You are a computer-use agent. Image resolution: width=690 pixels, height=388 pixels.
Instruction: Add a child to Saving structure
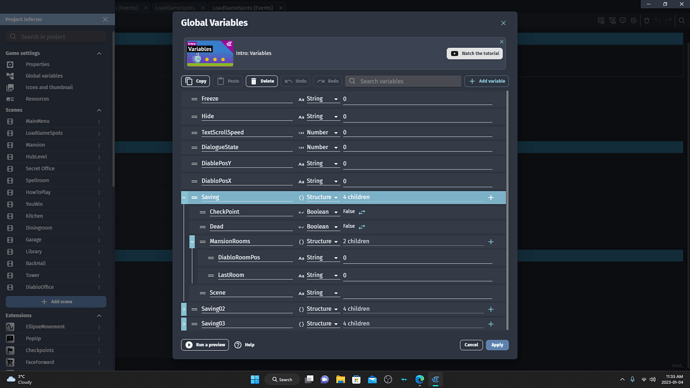491,198
